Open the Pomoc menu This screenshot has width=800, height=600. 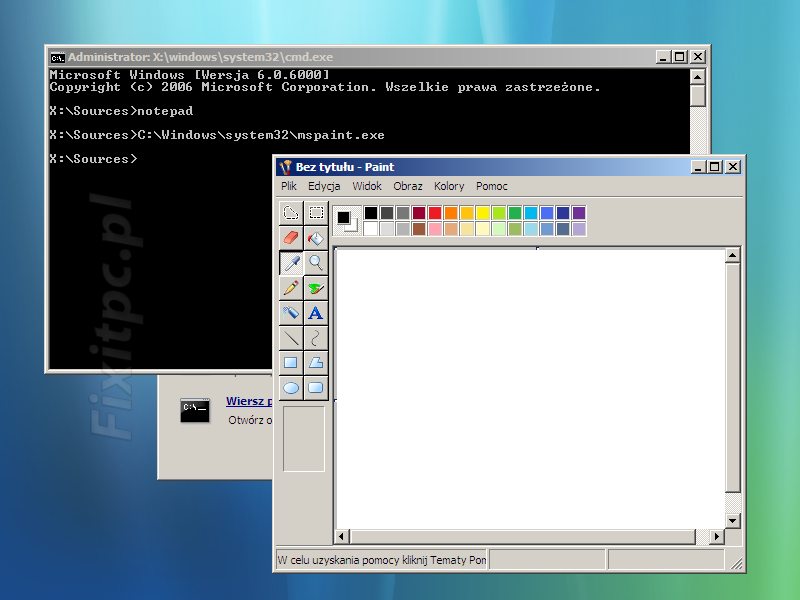[492, 186]
